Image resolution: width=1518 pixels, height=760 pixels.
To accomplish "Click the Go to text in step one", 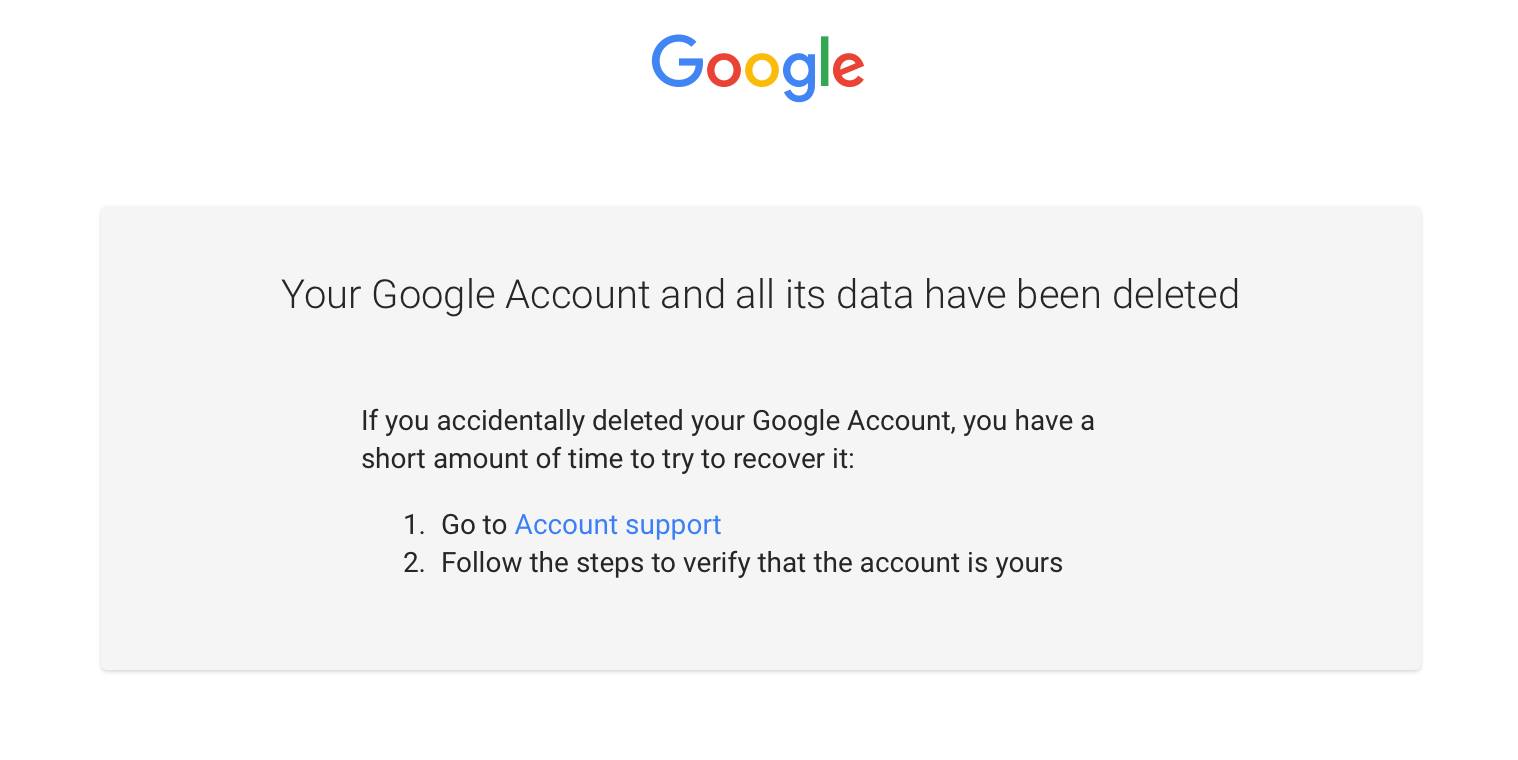I will point(474,524).
